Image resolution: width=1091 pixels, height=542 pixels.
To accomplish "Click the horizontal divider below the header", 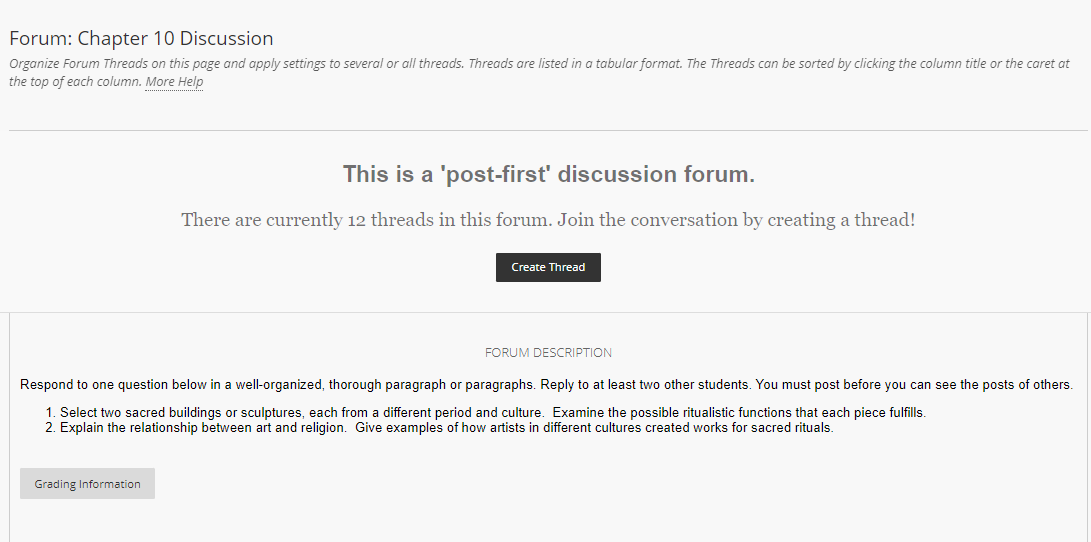I will [548, 130].
